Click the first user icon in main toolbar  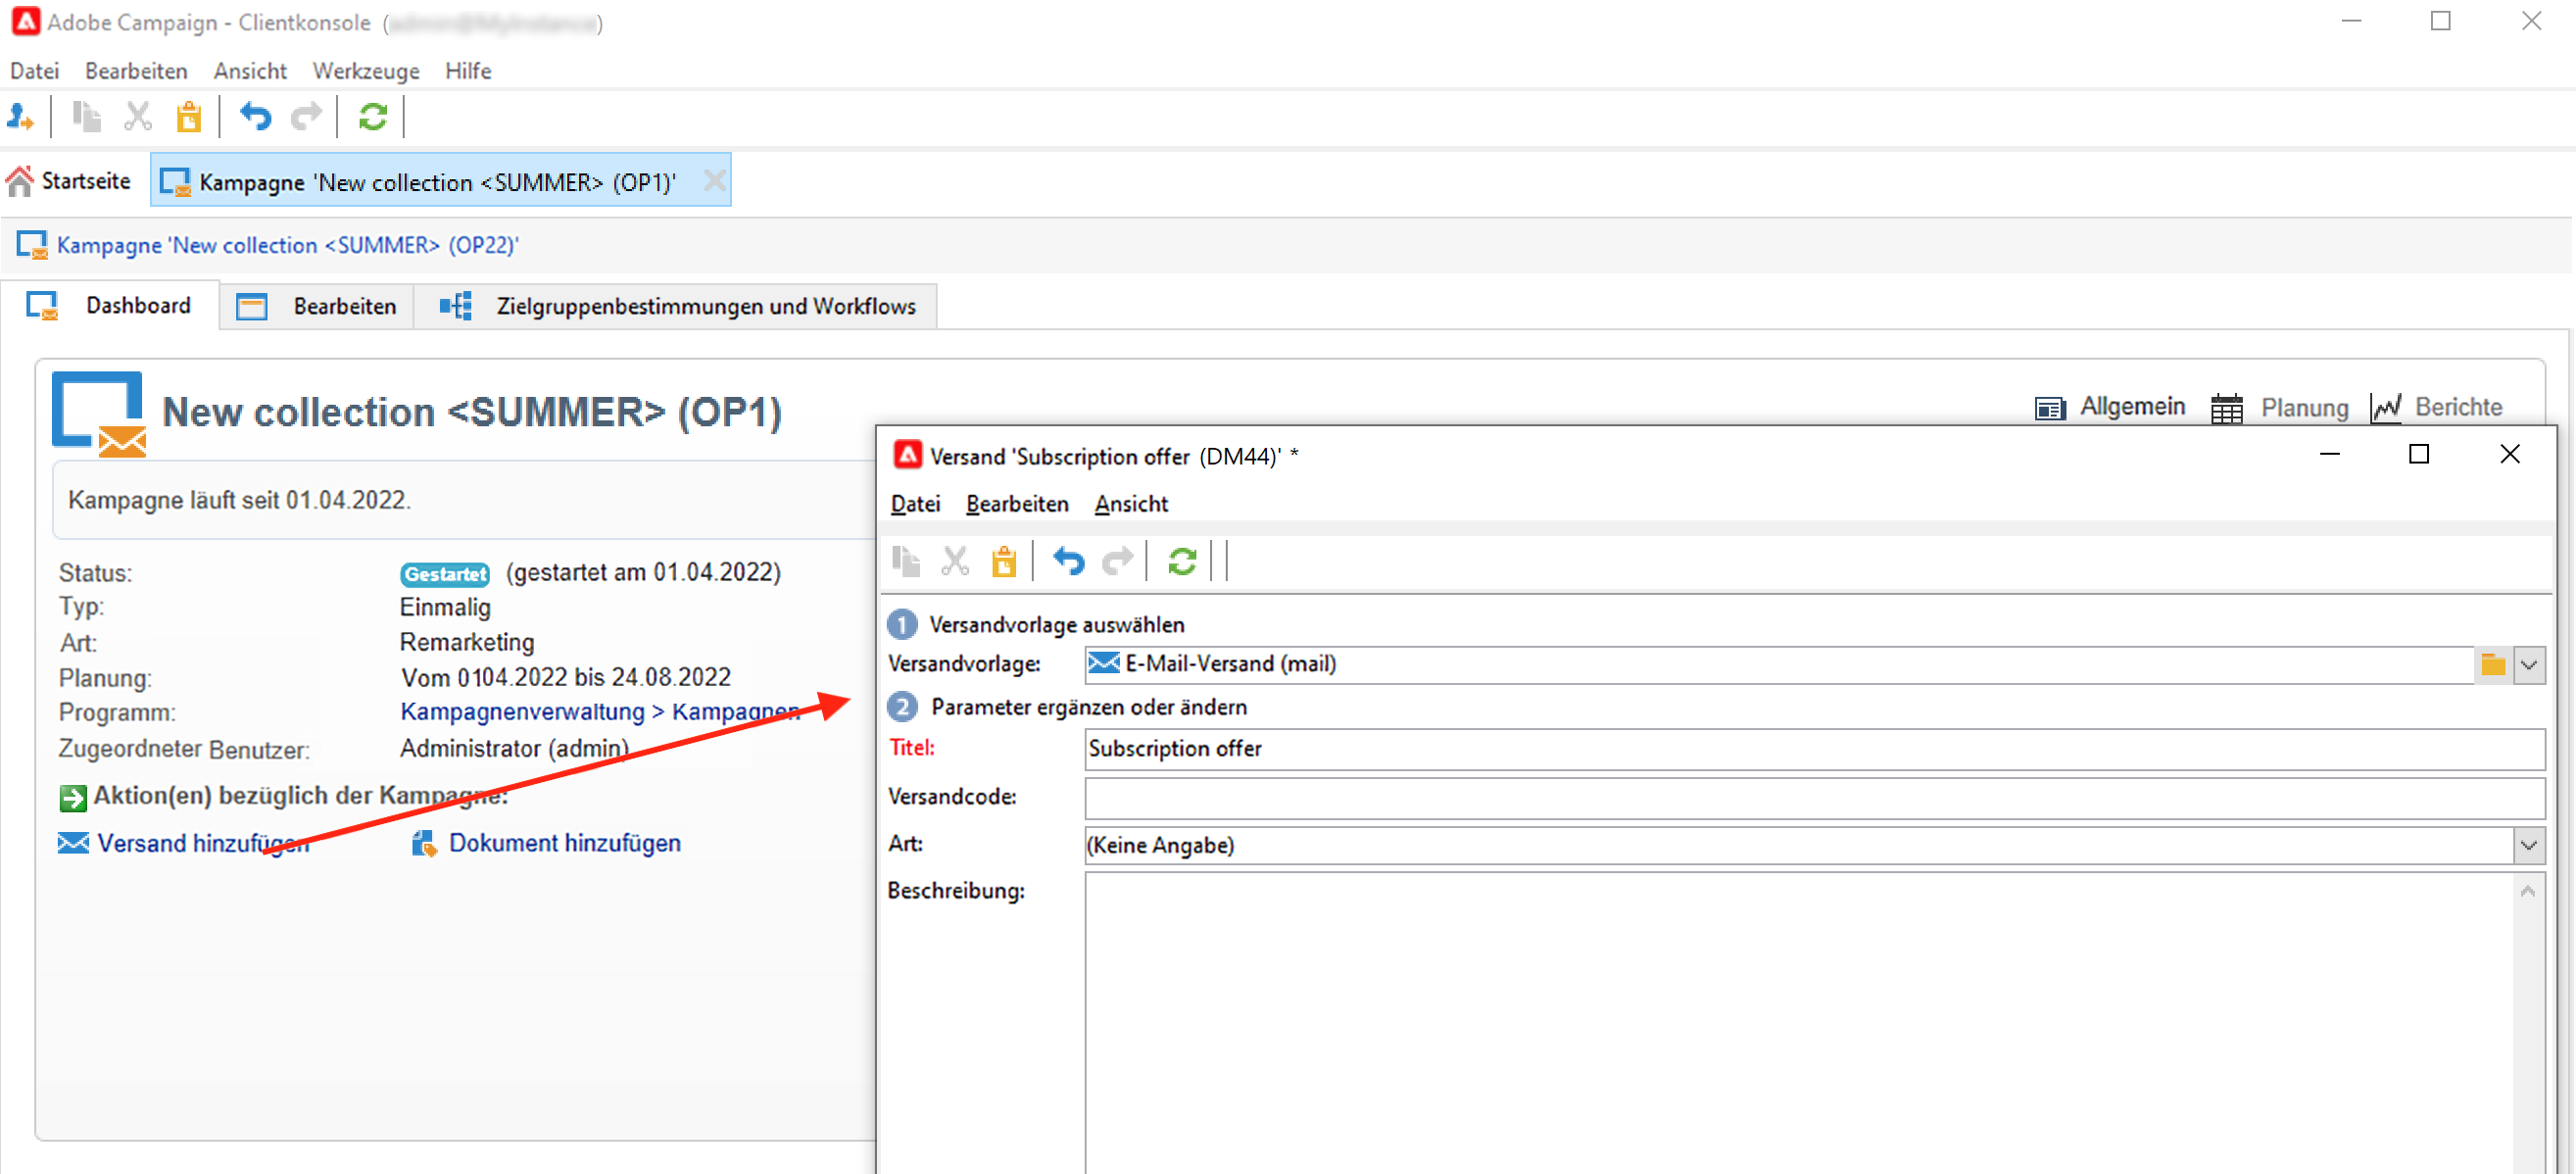20,117
